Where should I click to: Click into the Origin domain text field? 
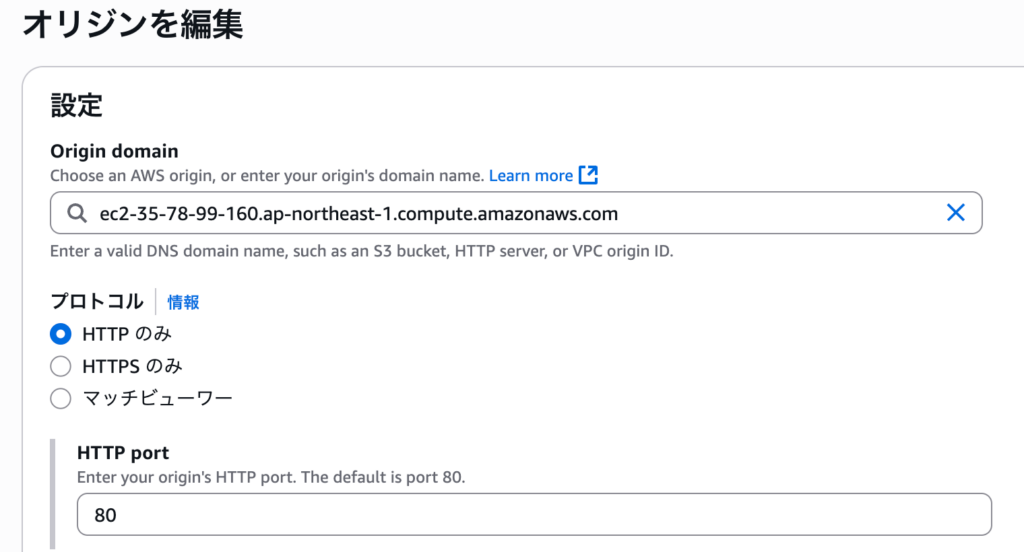click(500, 213)
